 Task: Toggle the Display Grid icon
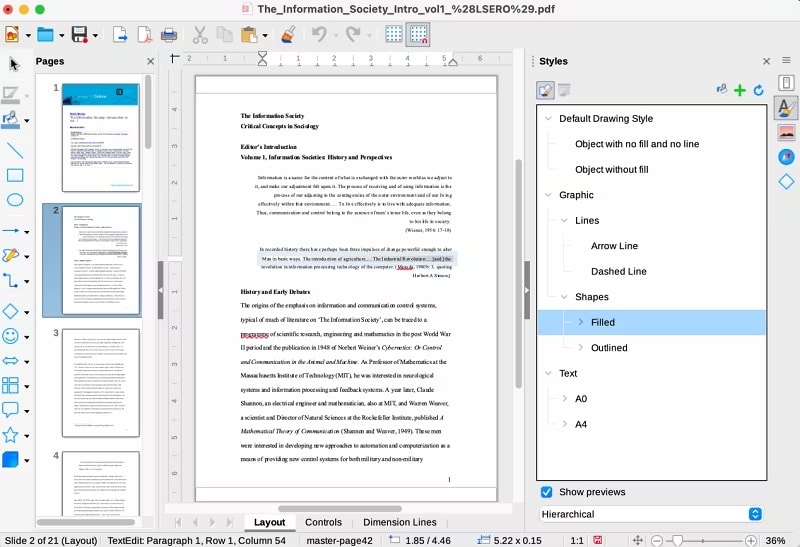pyautogui.click(x=393, y=35)
